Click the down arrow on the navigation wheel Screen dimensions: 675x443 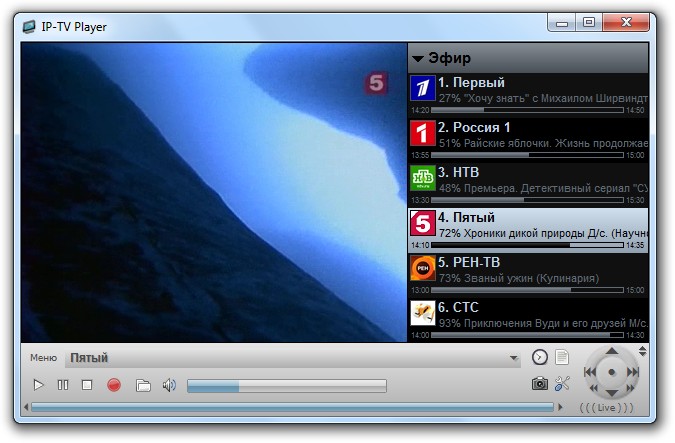pyautogui.click(x=612, y=393)
